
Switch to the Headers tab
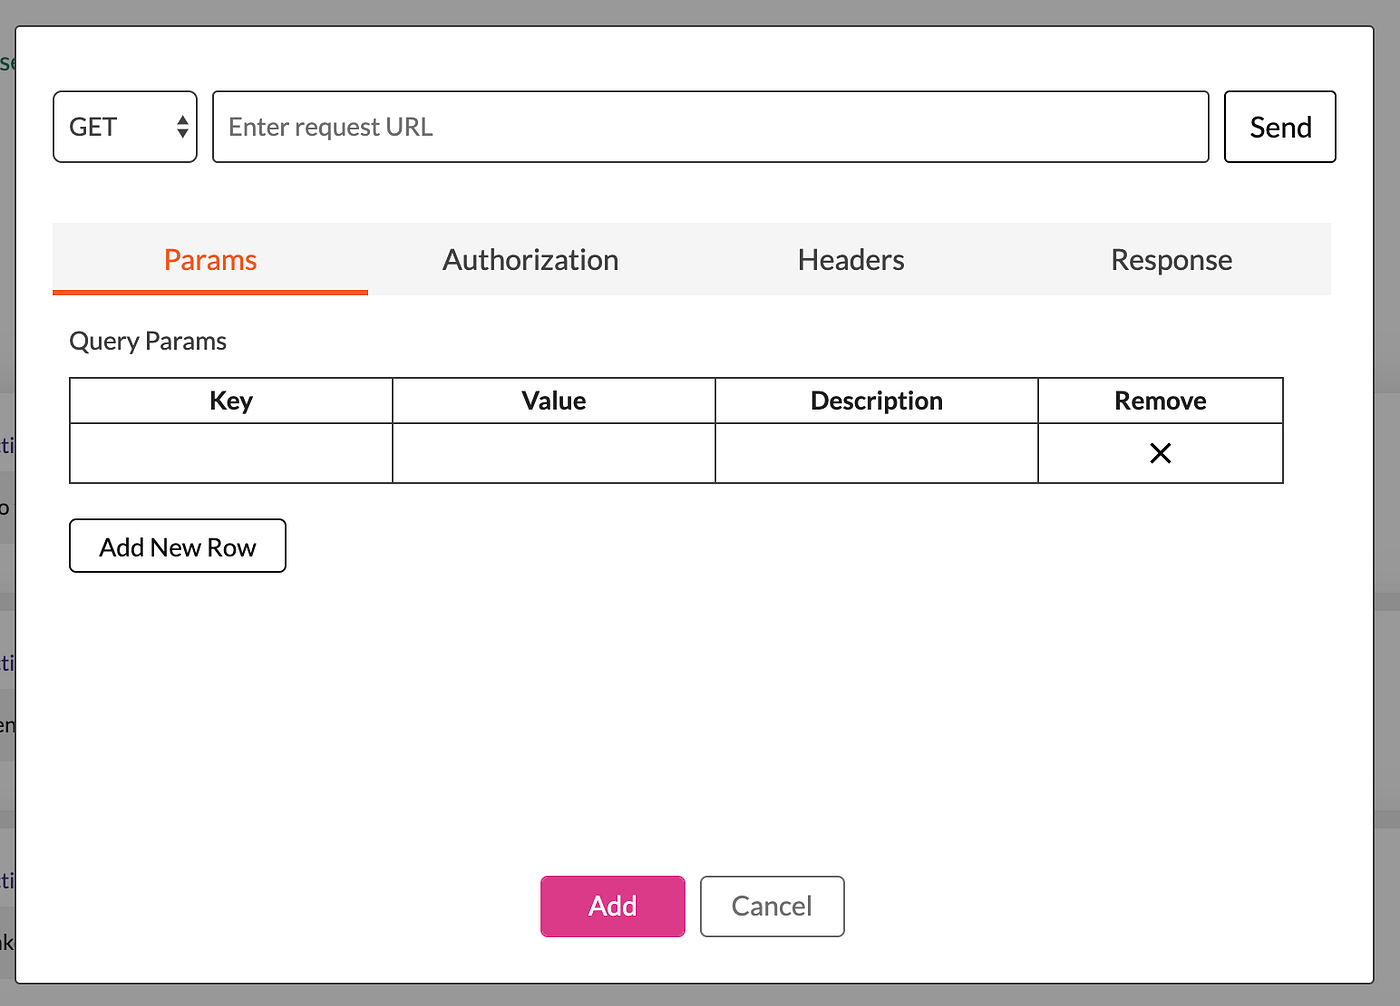click(850, 259)
